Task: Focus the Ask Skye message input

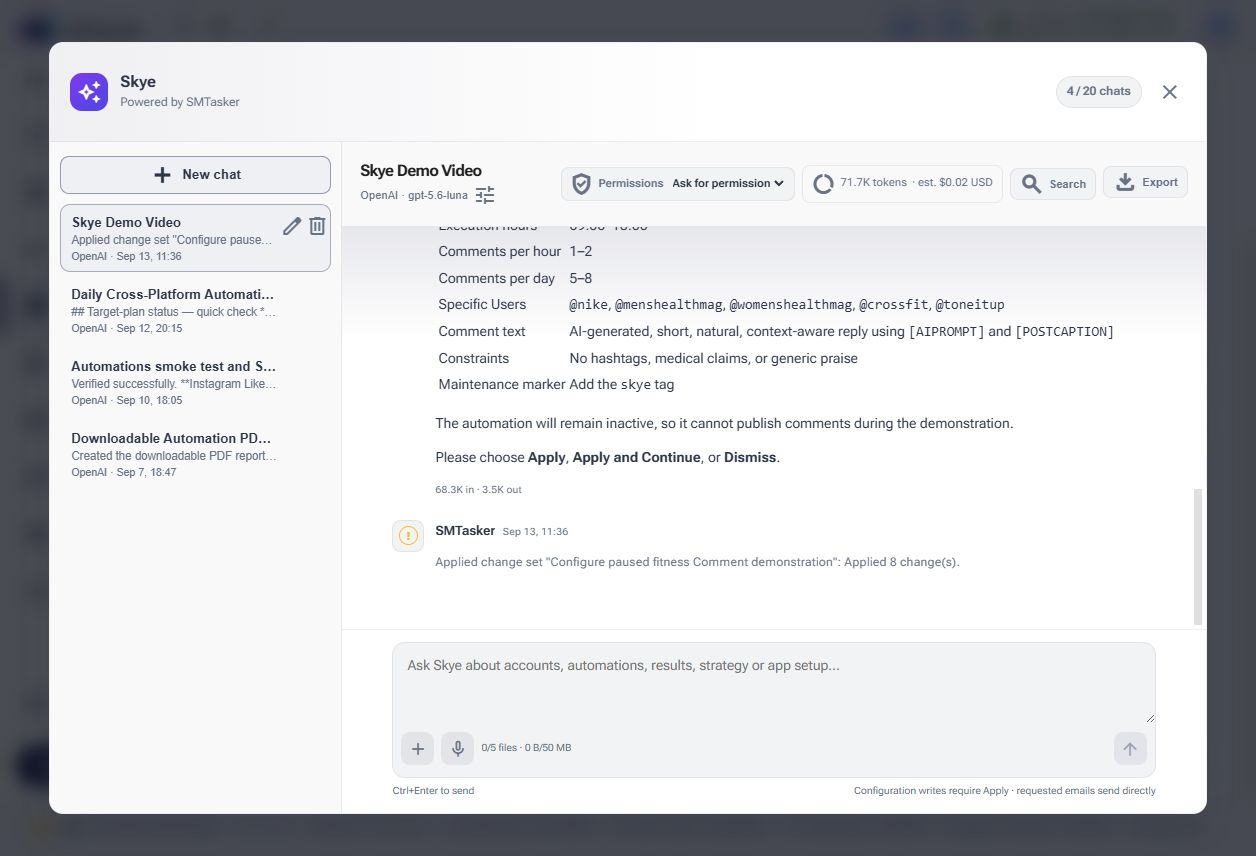Action: pos(774,684)
